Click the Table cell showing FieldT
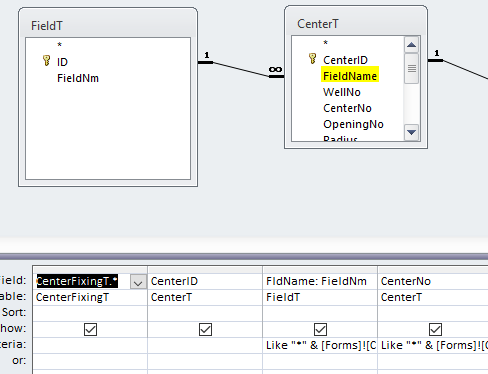This screenshot has width=488, height=374. click(320, 297)
